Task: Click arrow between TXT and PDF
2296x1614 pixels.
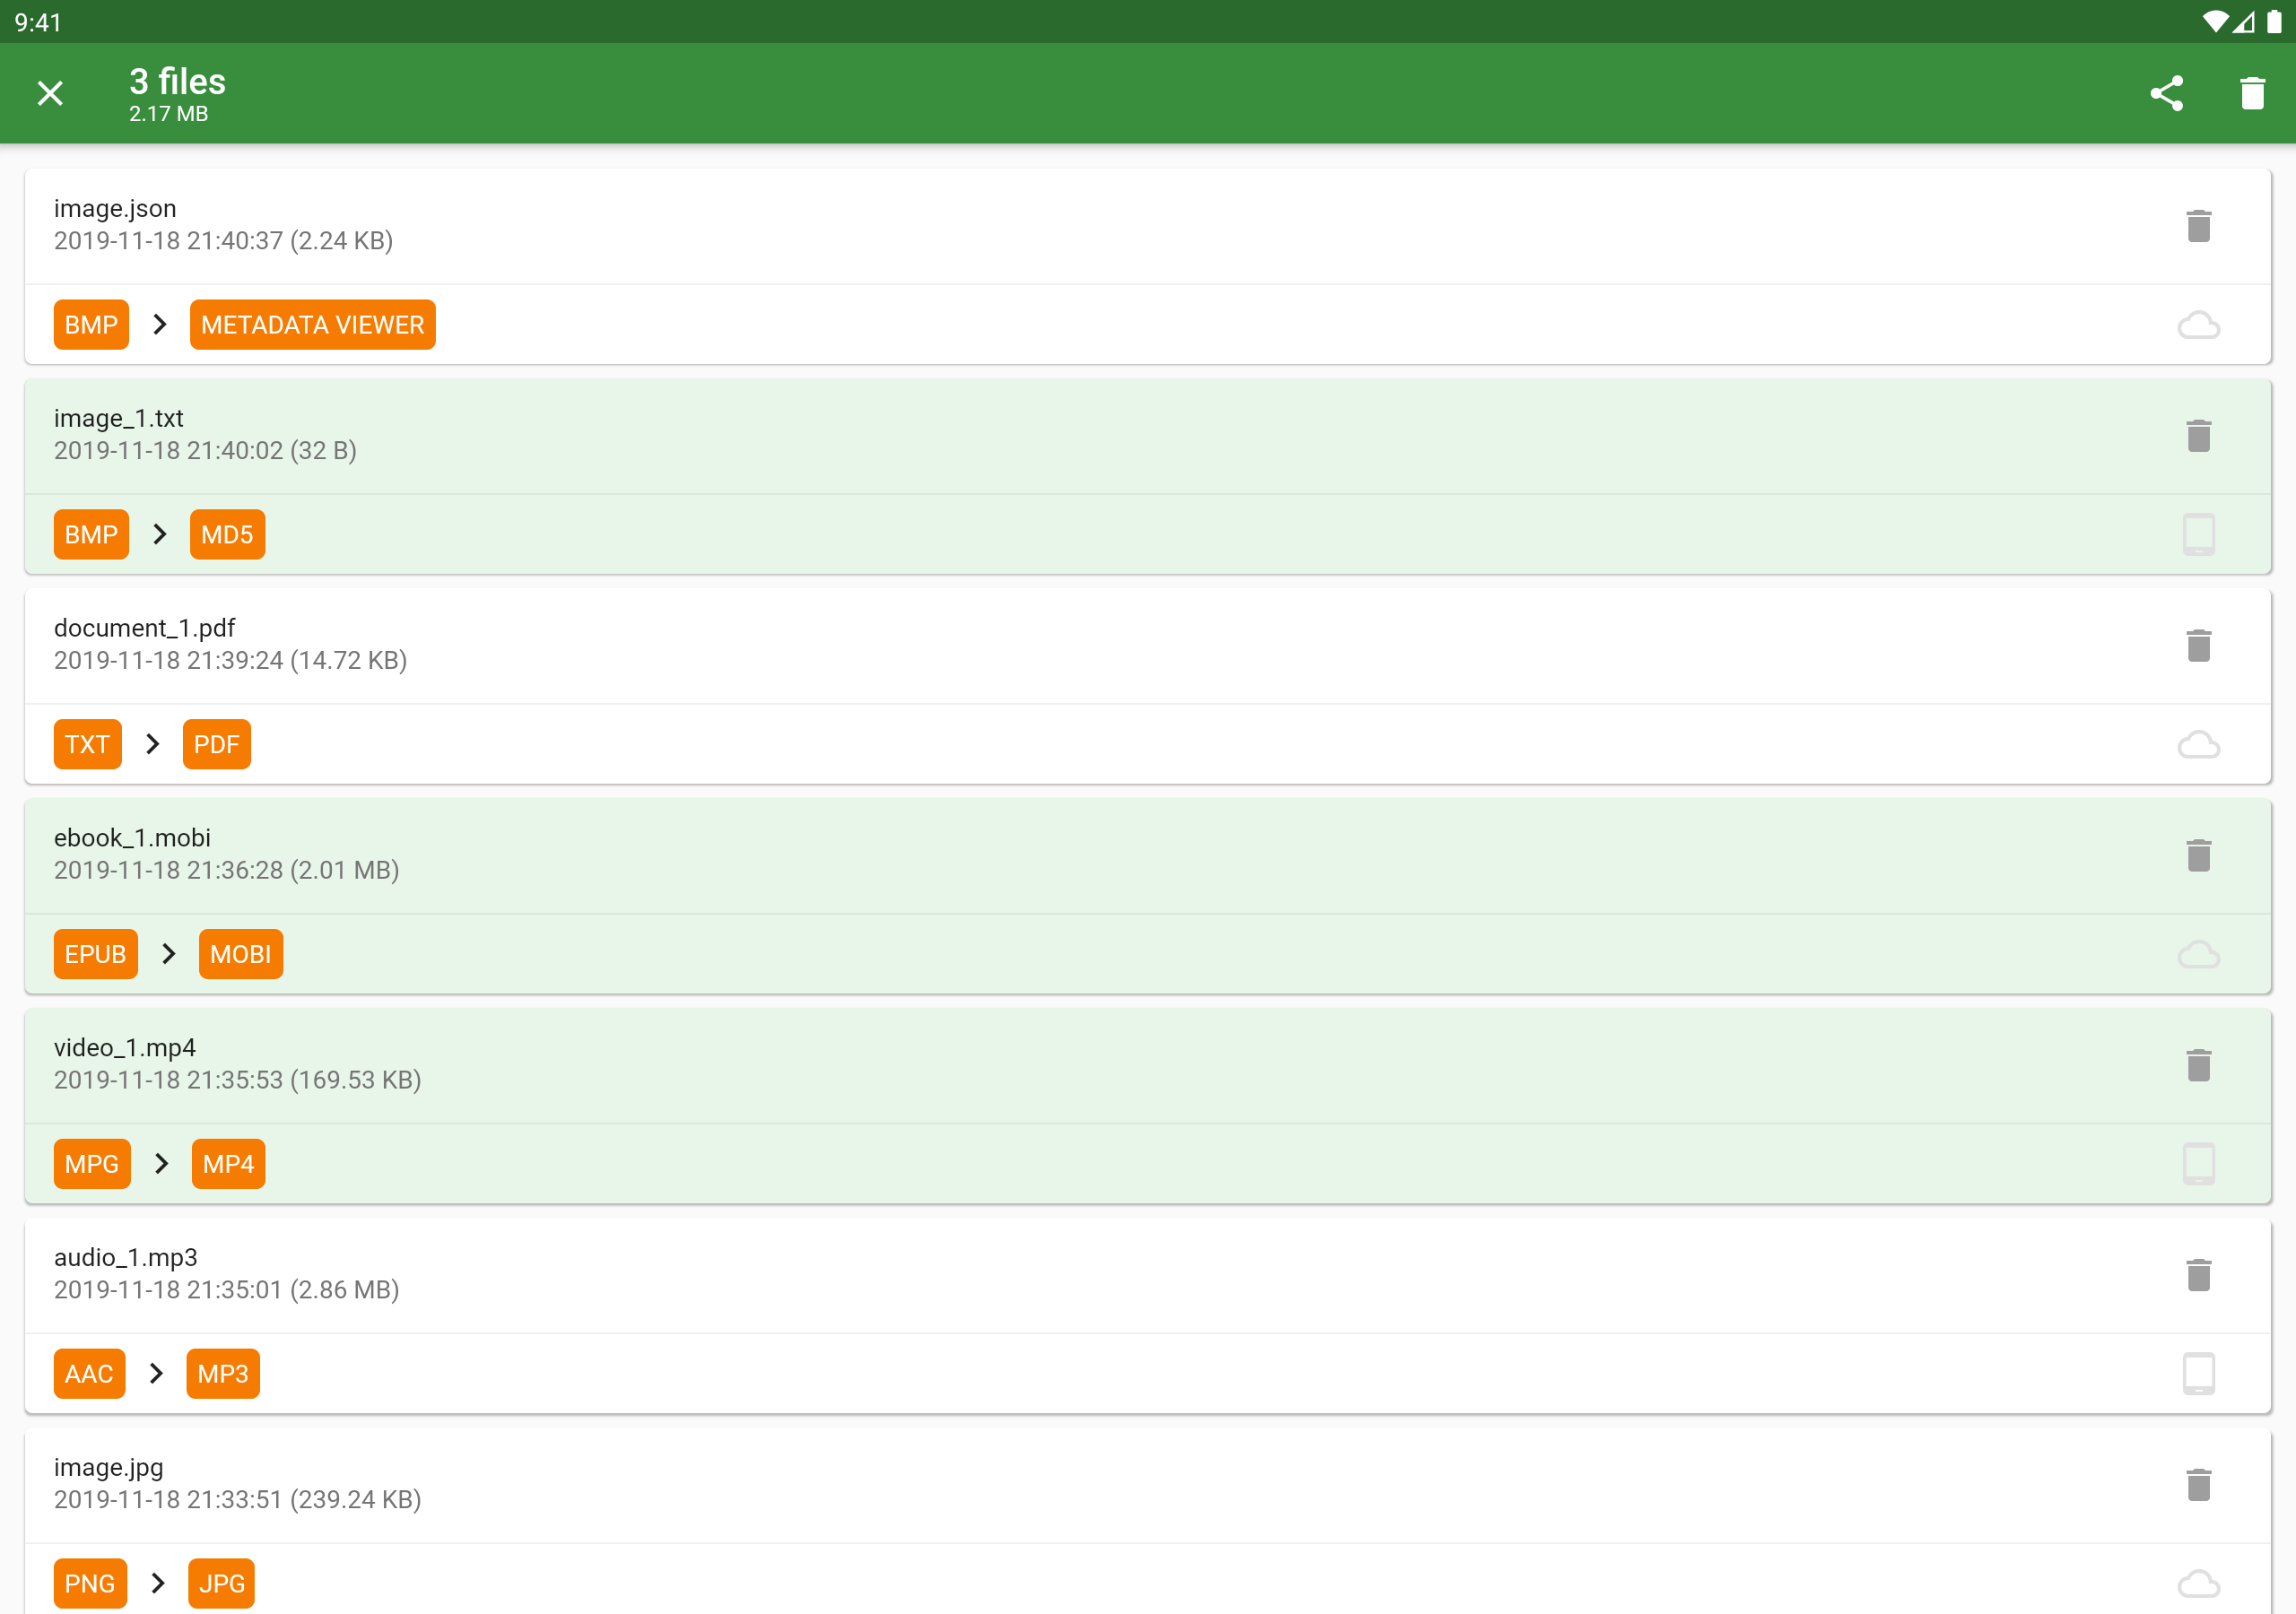Action: pos(152,745)
